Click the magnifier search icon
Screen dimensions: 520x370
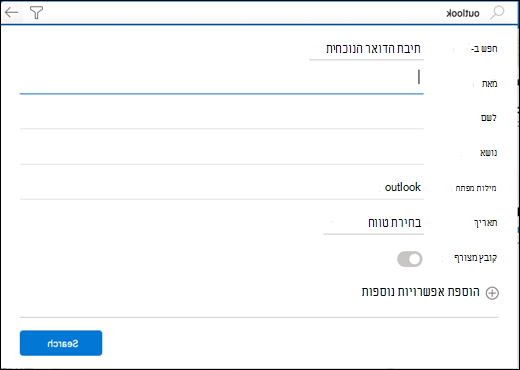(497, 13)
